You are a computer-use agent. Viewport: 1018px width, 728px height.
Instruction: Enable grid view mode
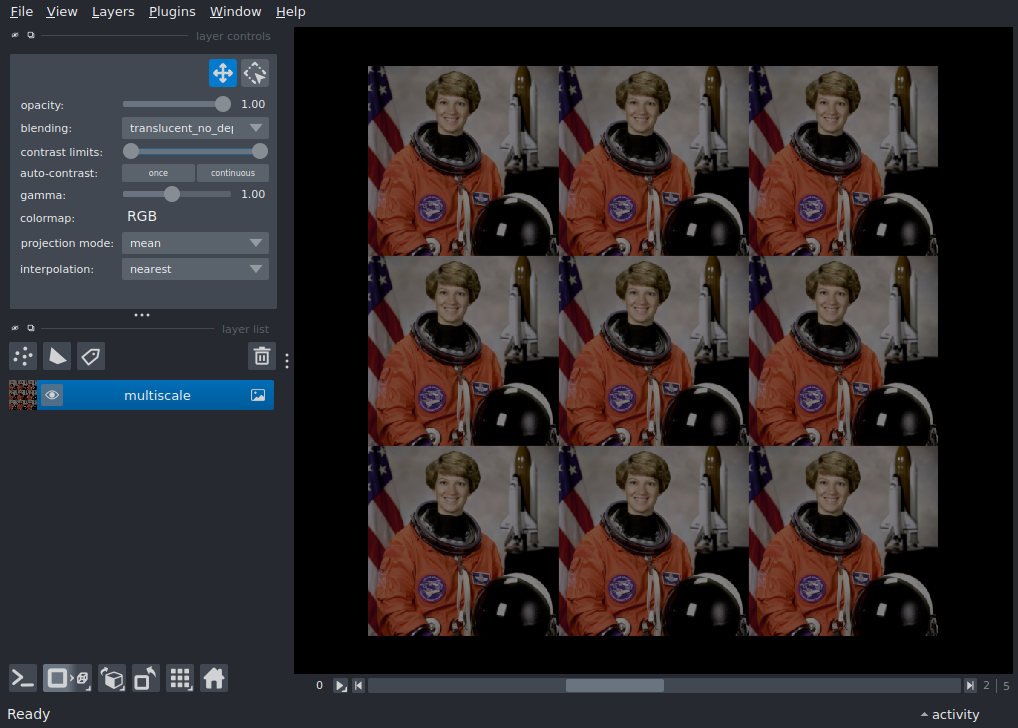(x=180, y=678)
